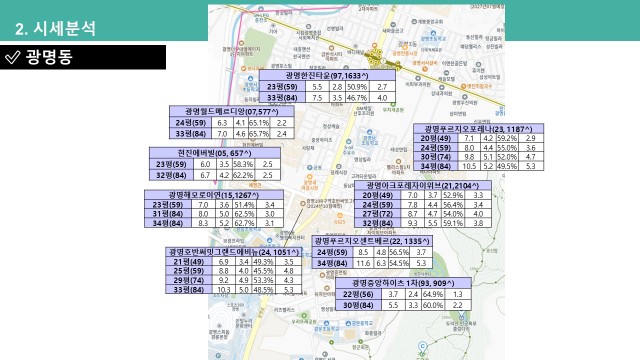Select the 55.0% cell in 광명푸르지오포레나 table

(x=507, y=148)
